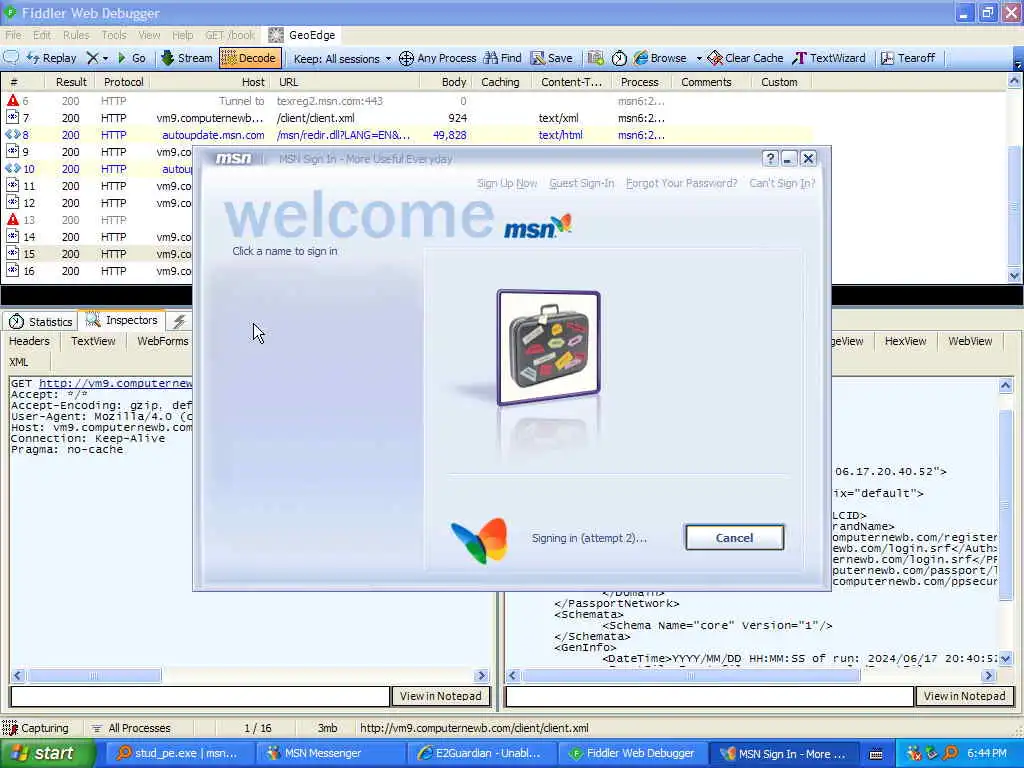The width and height of the screenshot is (1024, 768).
Task: Cancel the MSN sign-in attempt
Action: click(x=734, y=537)
